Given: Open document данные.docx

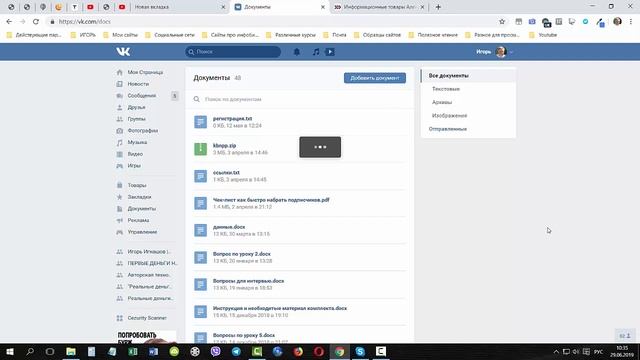Looking at the screenshot, I should [229, 227].
